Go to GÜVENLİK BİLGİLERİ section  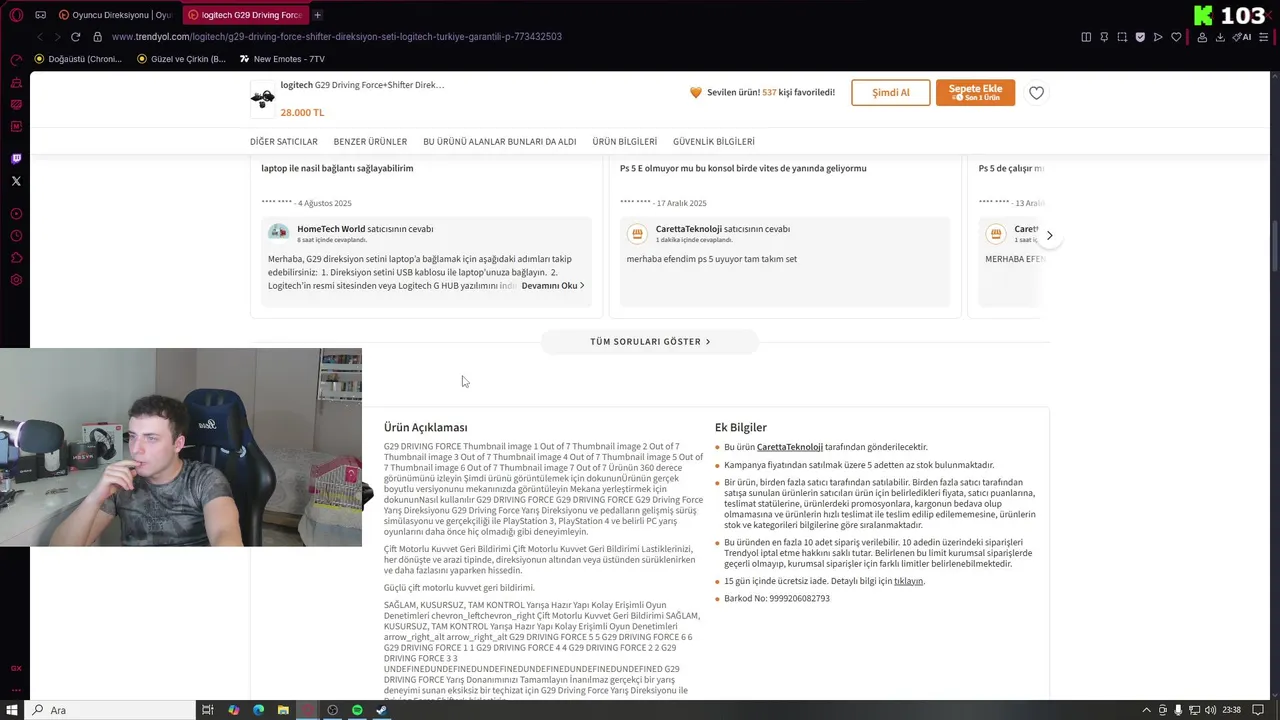tap(714, 142)
